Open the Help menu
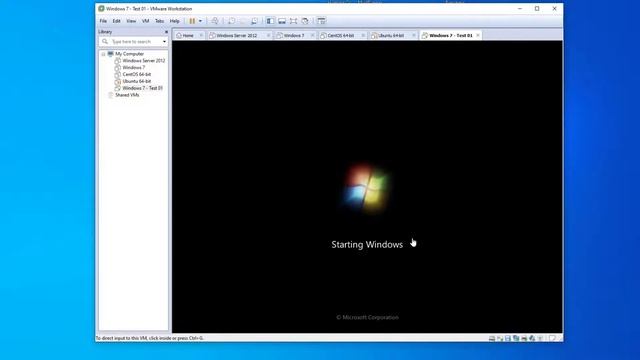 tap(174, 21)
